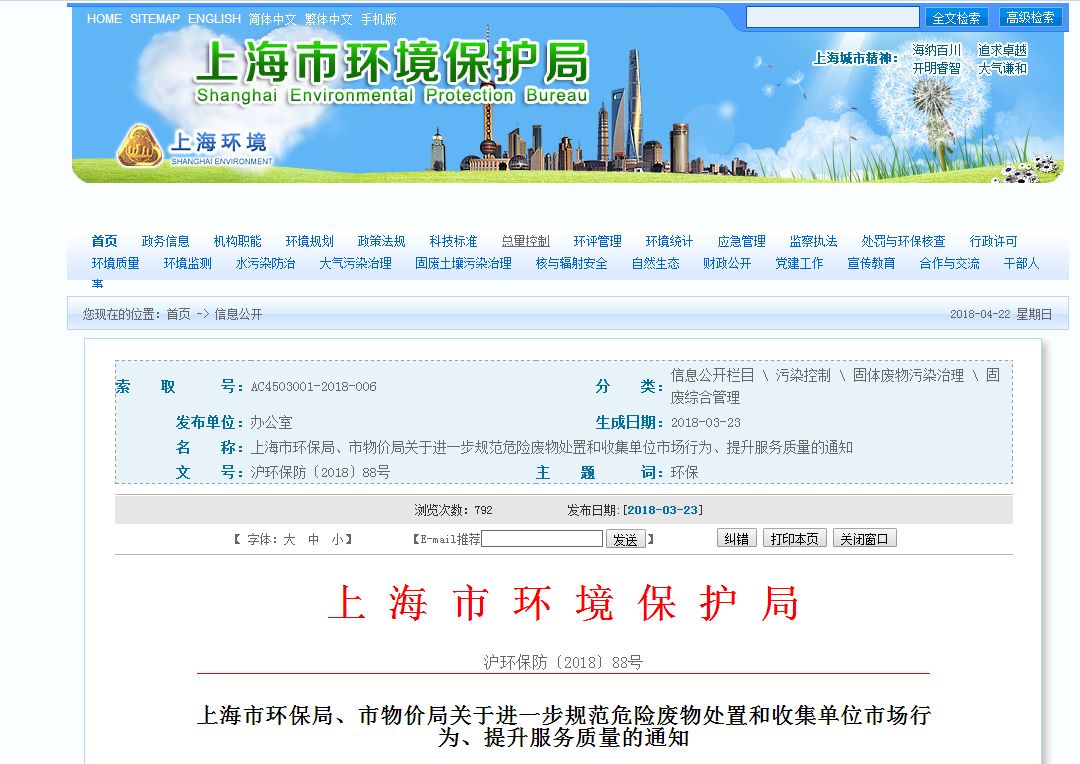Click the 信息公开 breadcrumb link
Viewport: 1080px width, 764px height.
point(238,314)
